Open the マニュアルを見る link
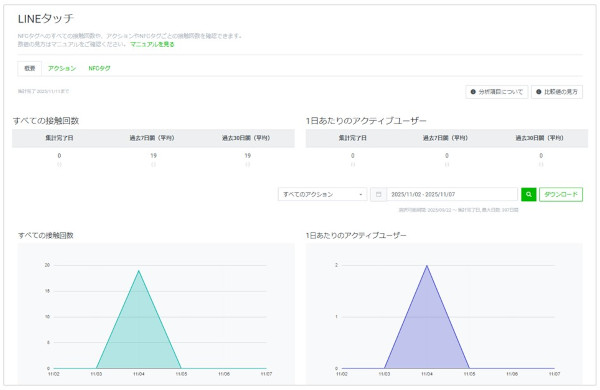This screenshot has height=390, width=600. point(152,44)
